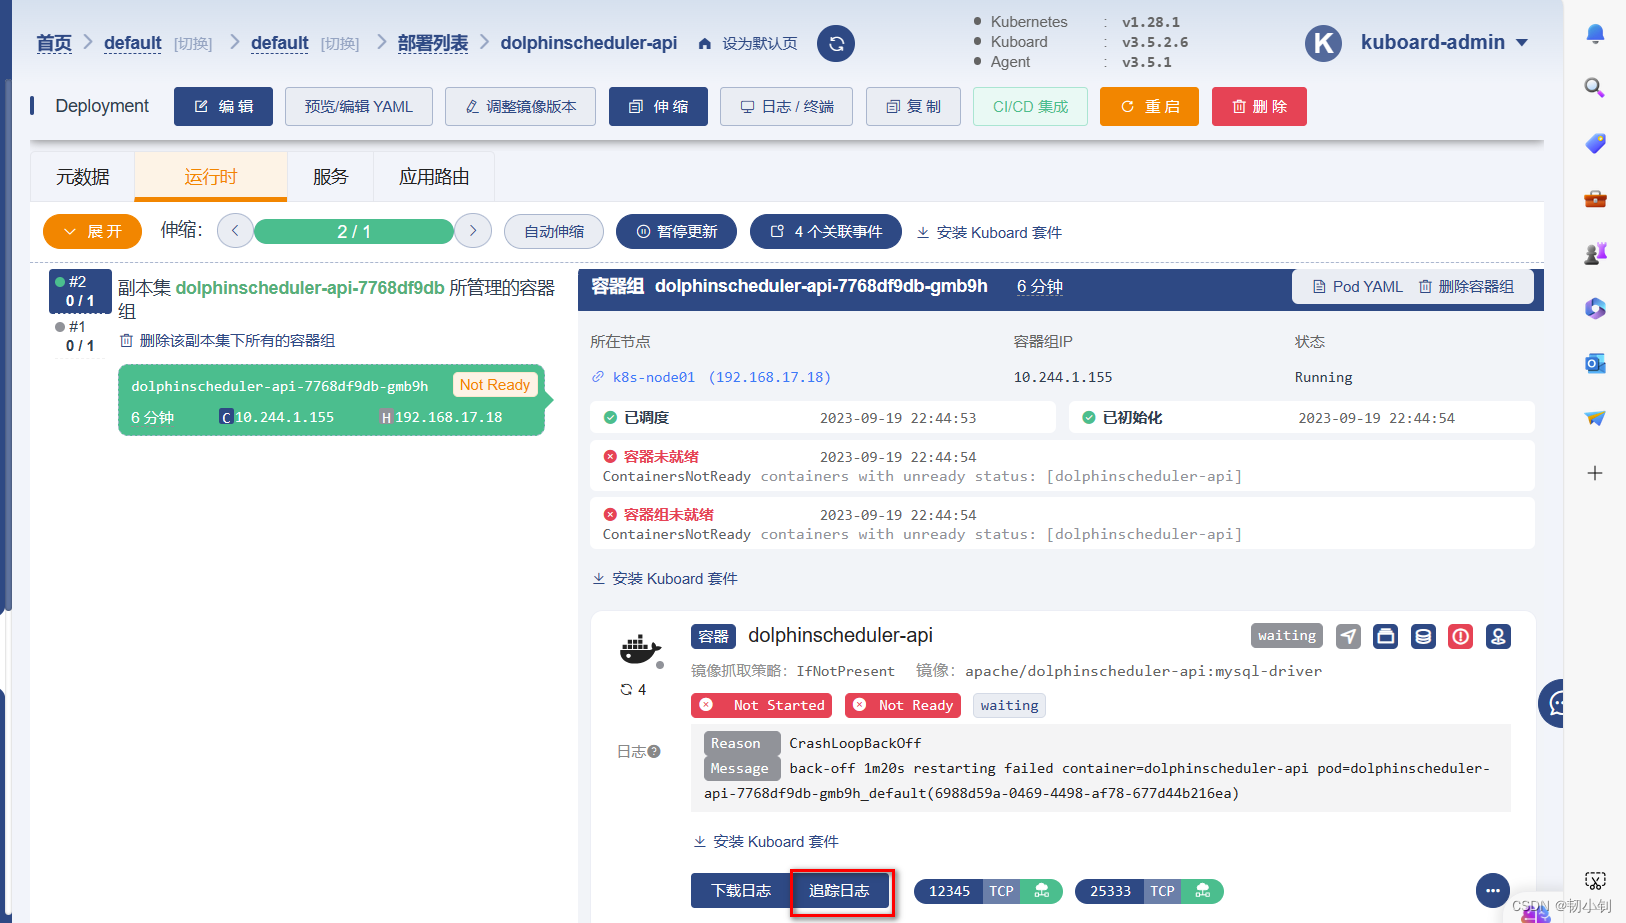Open the paper plane sidebar app
1626x923 pixels.
click(1595, 418)
